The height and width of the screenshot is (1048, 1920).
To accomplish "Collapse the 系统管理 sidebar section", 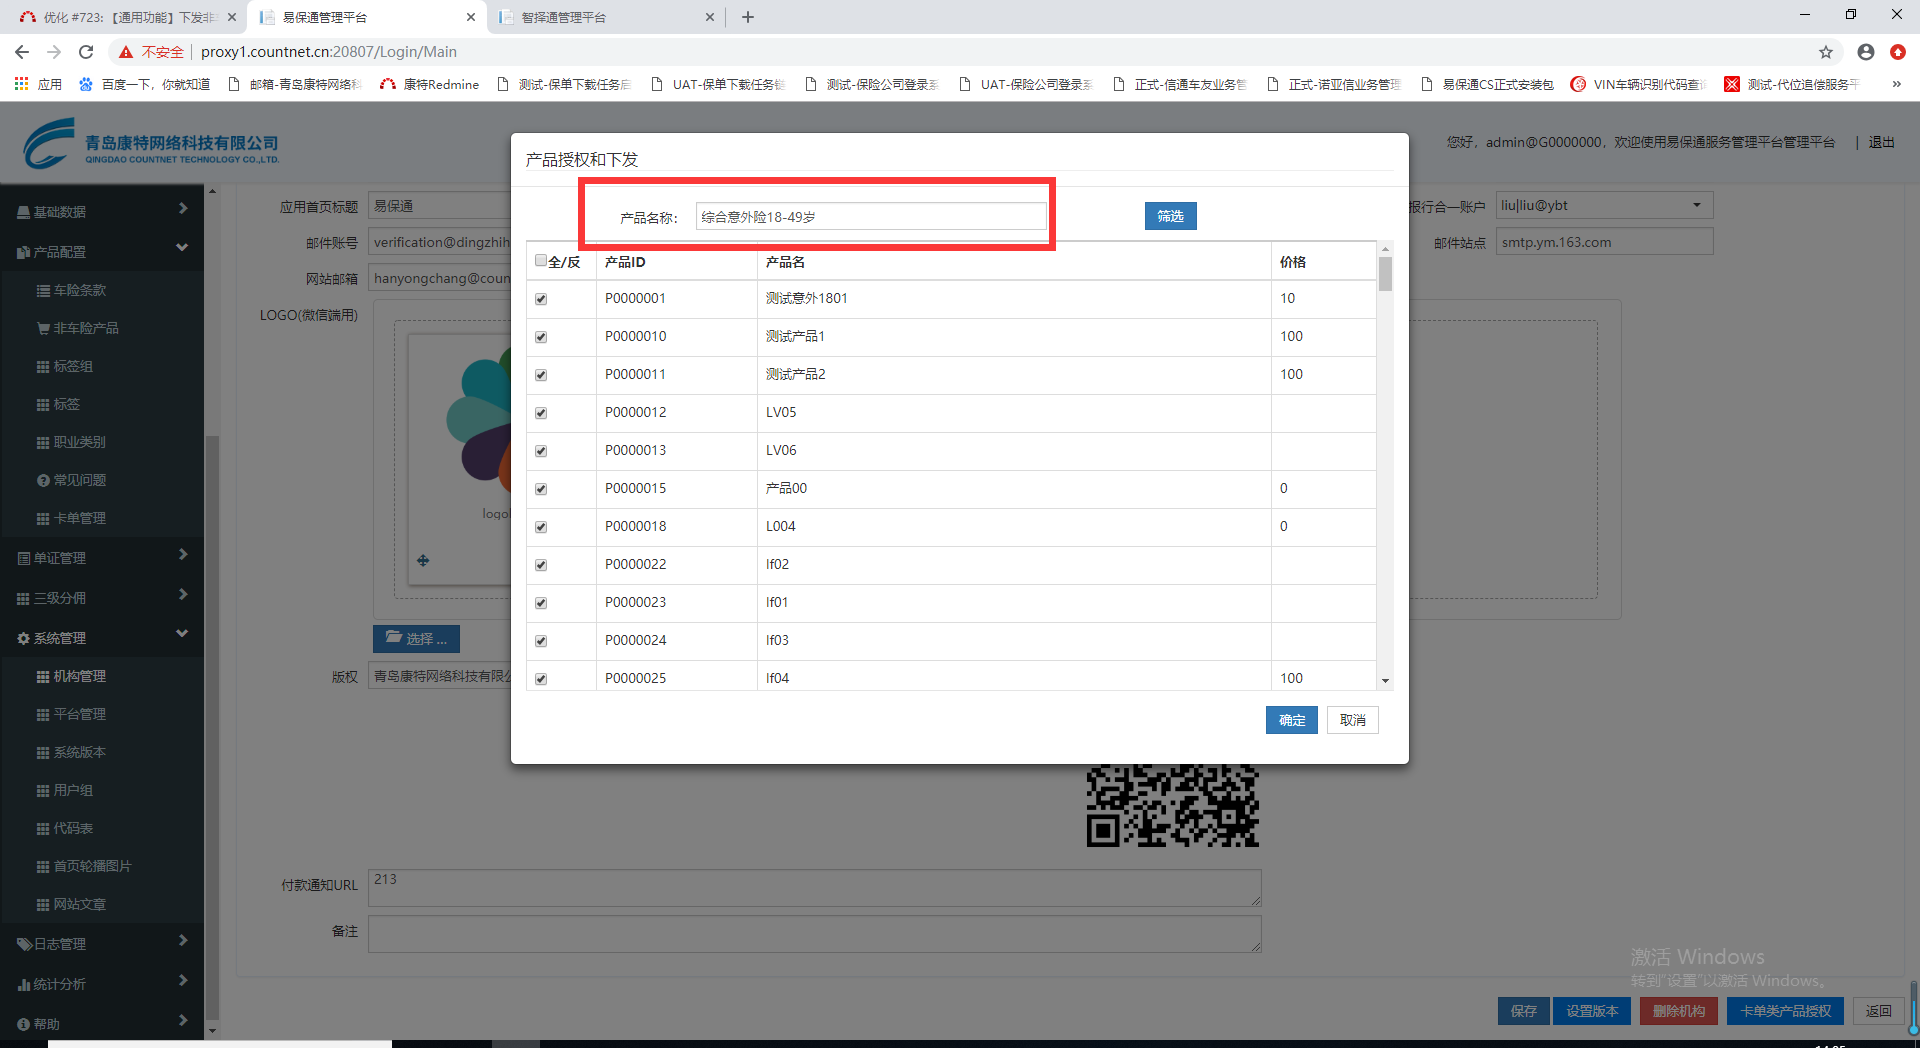I will coord(102,637).
